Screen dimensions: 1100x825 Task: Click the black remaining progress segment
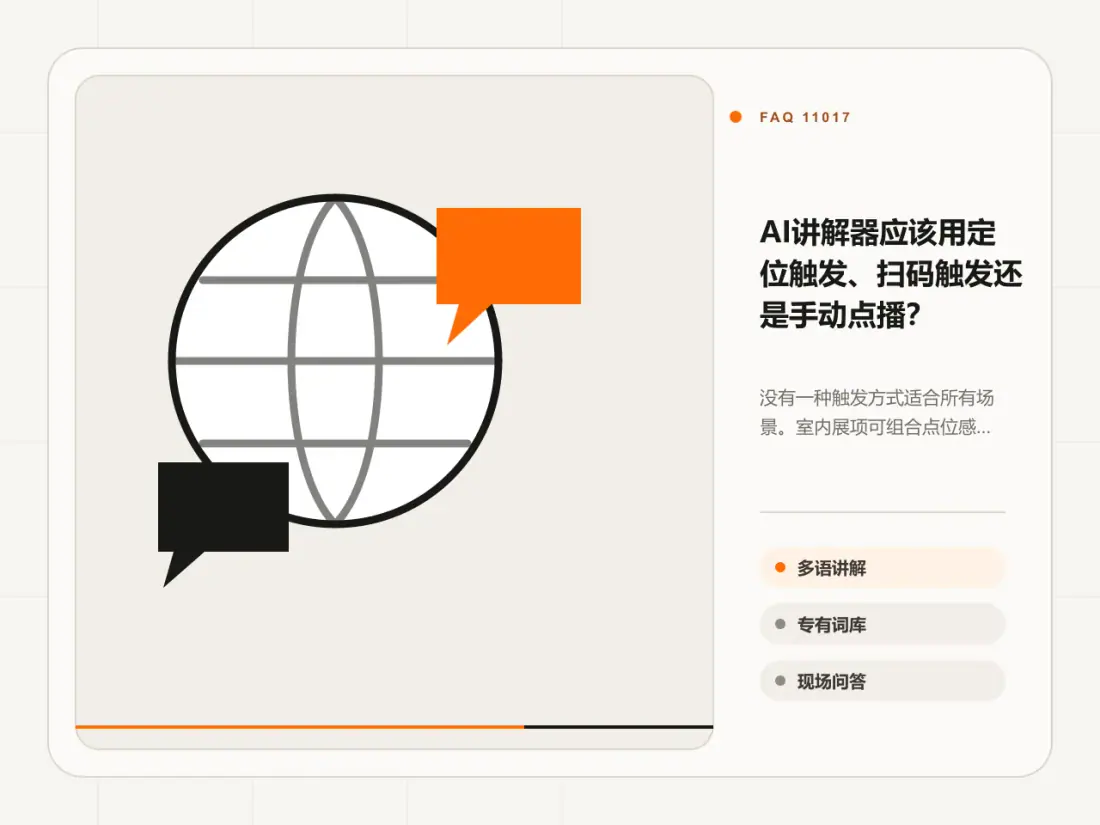tap(619, 727)
